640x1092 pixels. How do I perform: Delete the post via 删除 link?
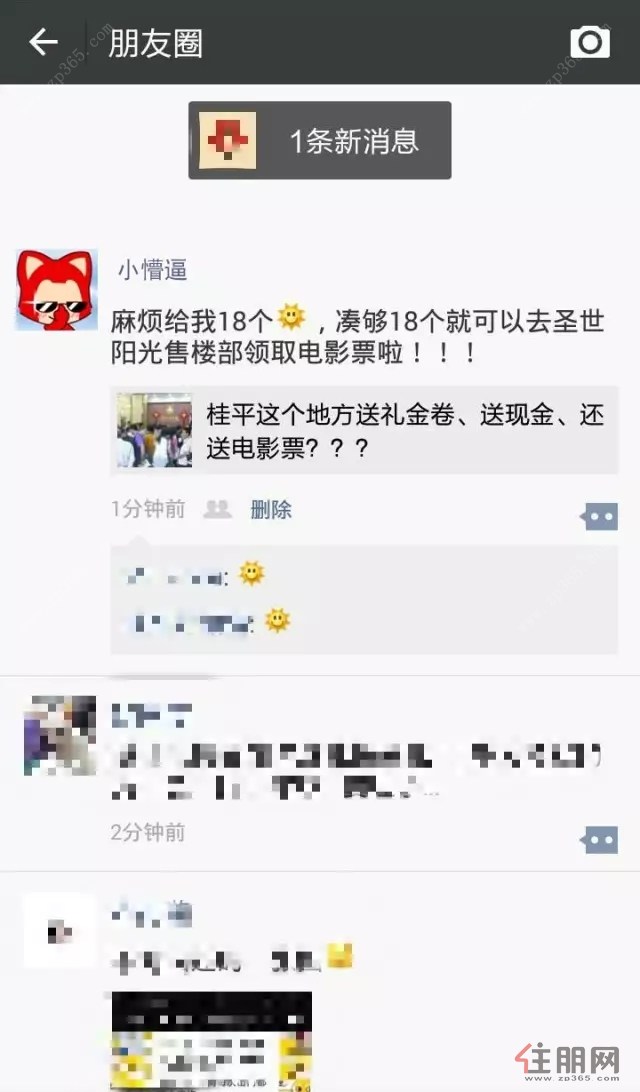[271, 510]
